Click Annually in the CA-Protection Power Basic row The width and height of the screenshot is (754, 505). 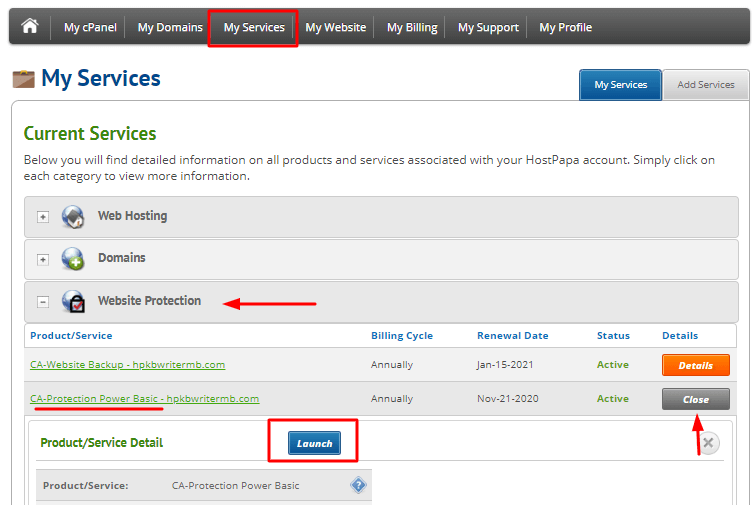(392, 399)
